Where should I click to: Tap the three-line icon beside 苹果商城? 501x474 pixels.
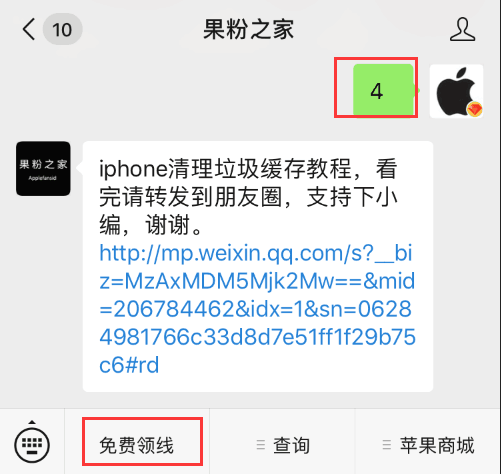[387, 445]
